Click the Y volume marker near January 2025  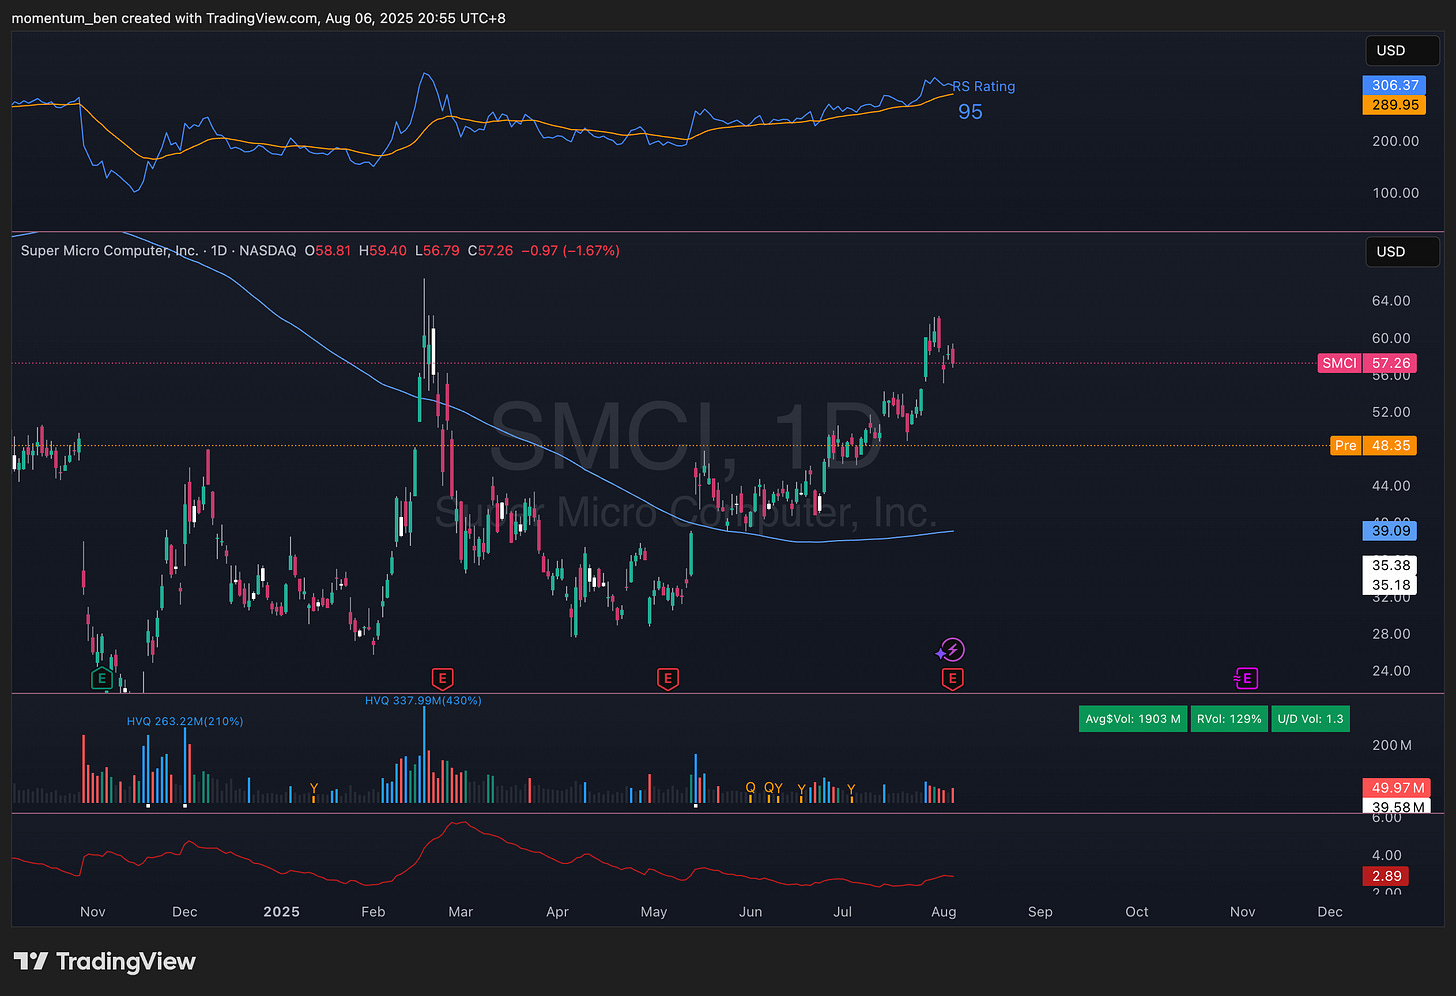[x=314, y=789]
